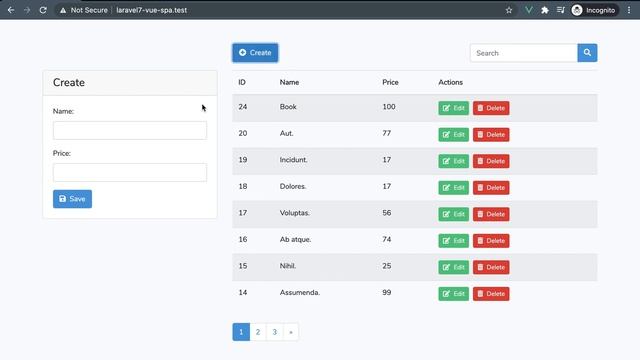Click the price cell '100'
The height and width of the screenshot is (360, 640).
tap(389, 107)
